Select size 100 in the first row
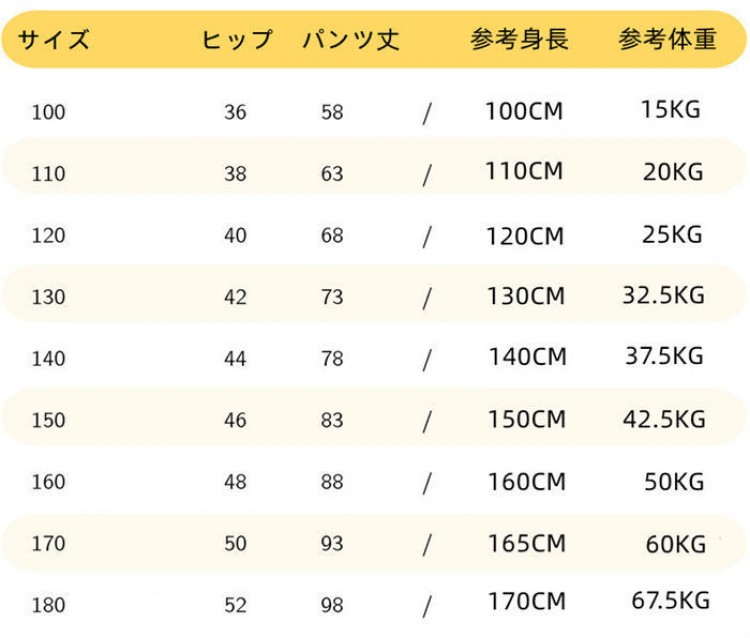 48,112
